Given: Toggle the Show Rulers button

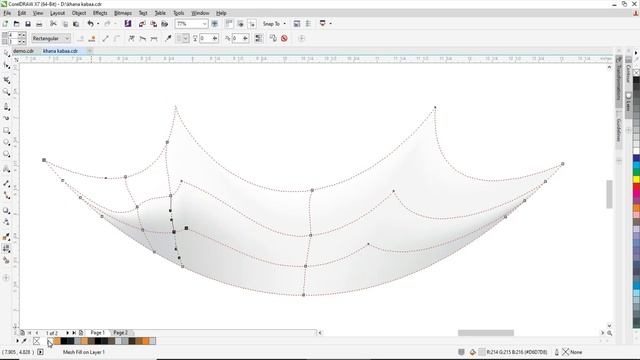Looking at the screenshot, I should (229, 24).
